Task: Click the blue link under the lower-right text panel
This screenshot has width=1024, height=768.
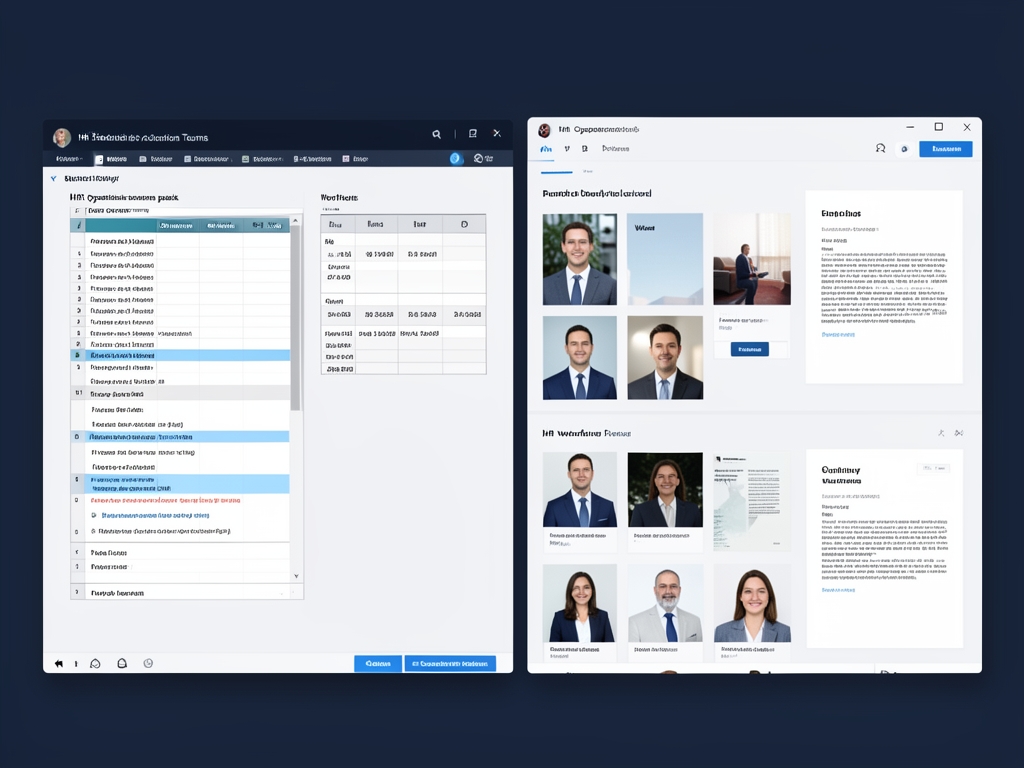Action: tap(838, 590)
